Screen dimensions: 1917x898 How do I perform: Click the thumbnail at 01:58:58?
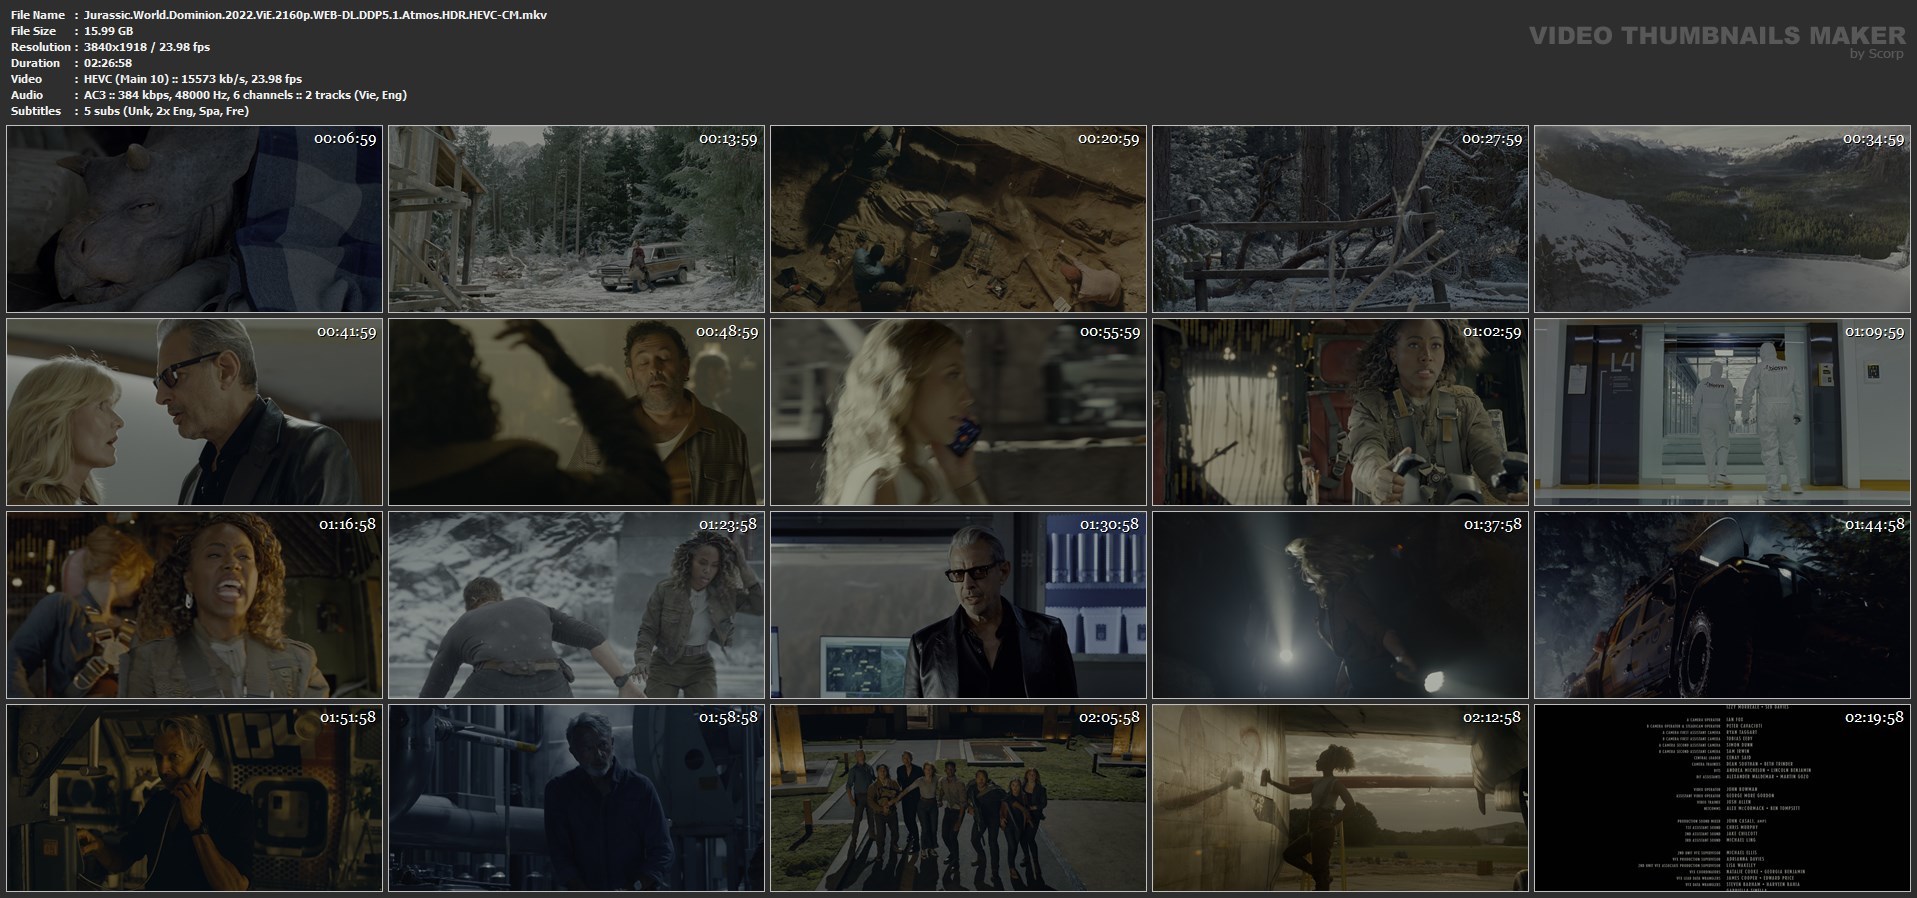576,798
